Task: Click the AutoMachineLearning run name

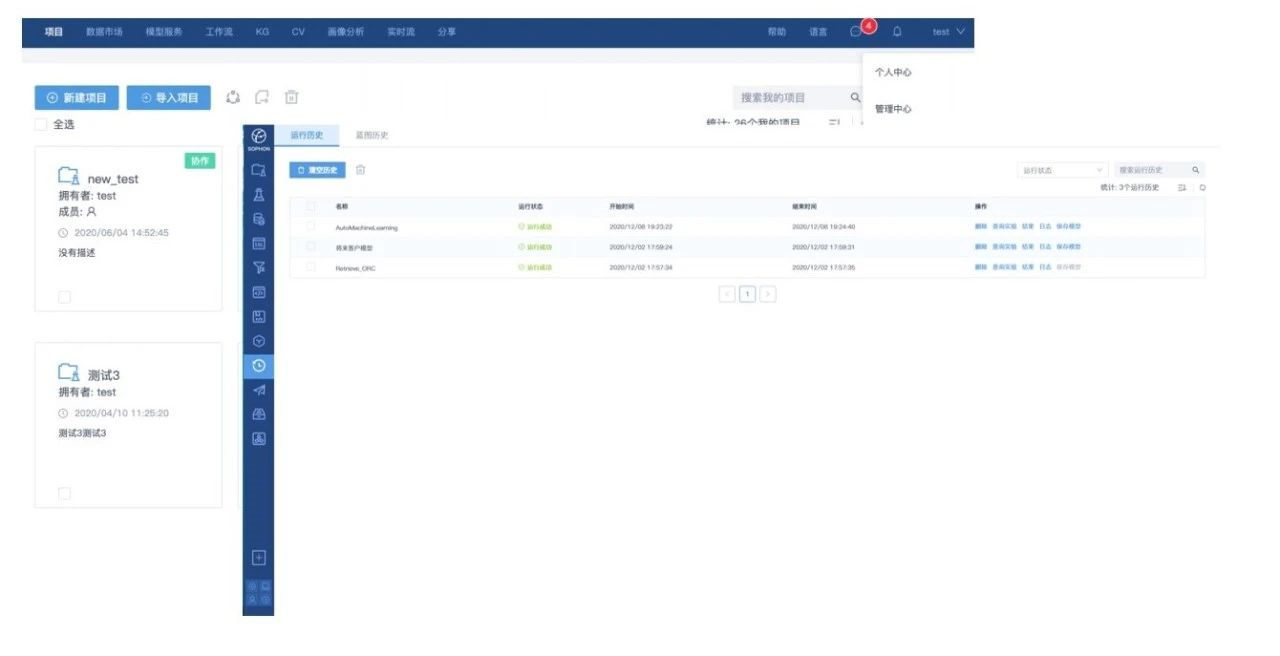Action: pyautogui.click(x=366, y=227)
